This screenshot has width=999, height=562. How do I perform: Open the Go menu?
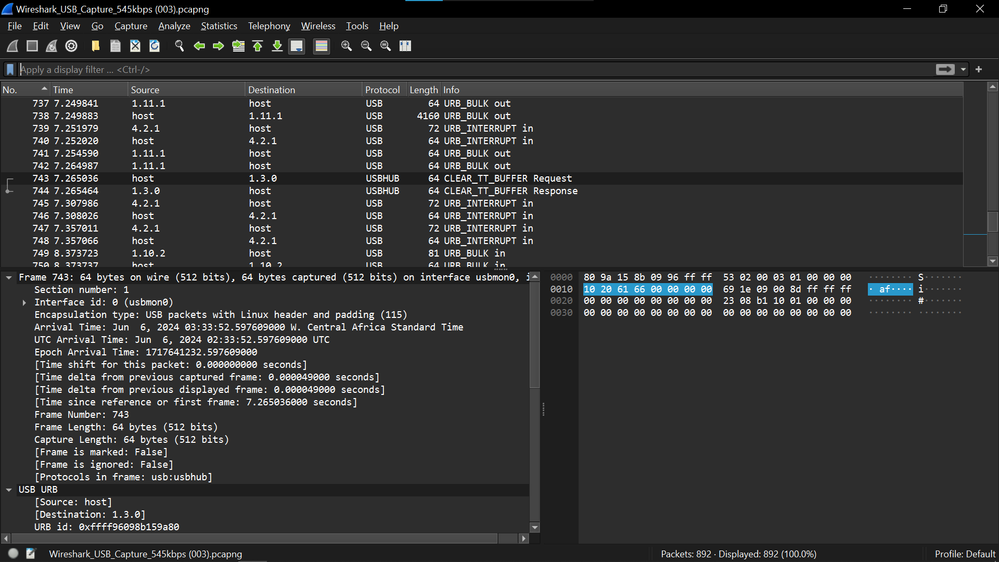(97, 26)
